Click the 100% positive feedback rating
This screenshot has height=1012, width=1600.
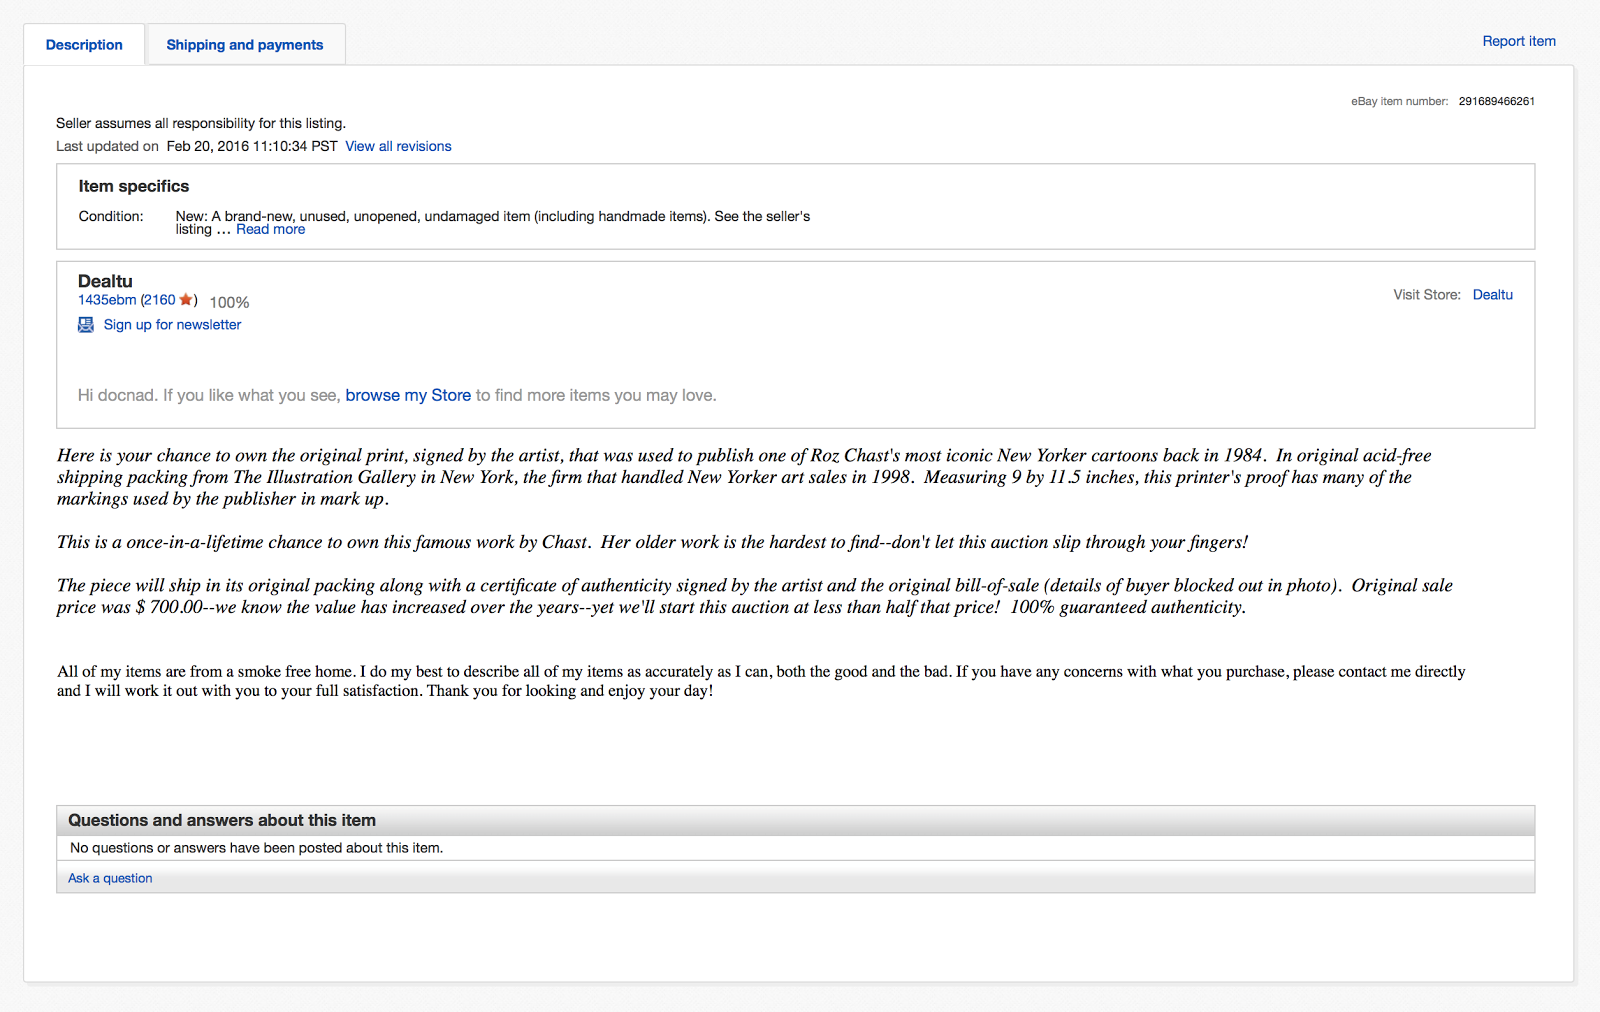point(229,302)
